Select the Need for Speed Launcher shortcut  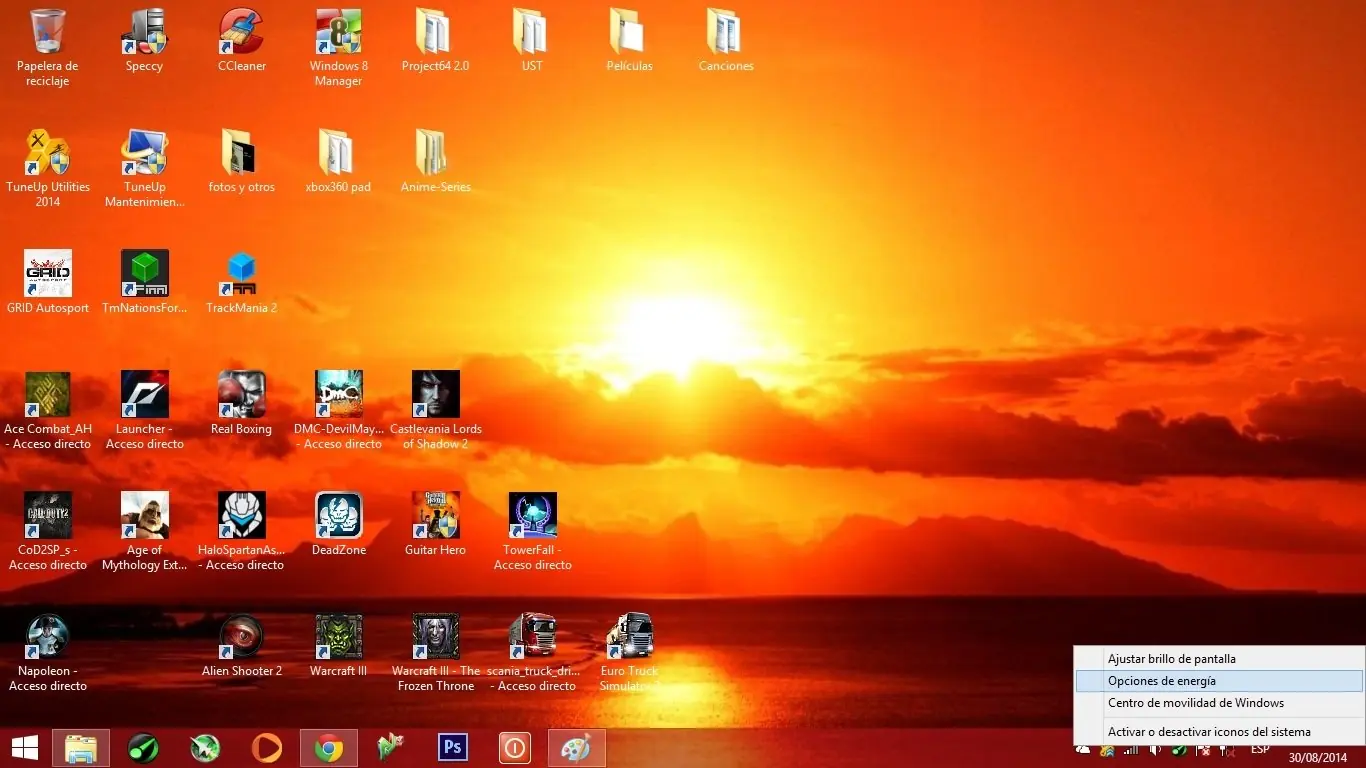pyautogui.click(x=144, y=410)
